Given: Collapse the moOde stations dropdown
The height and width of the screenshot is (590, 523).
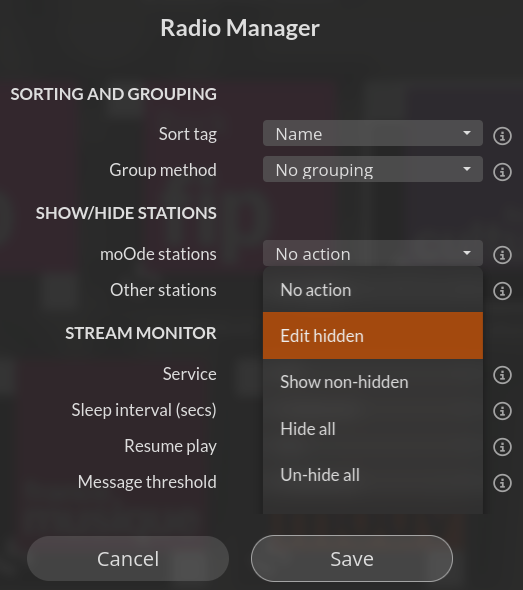Looking at the screenshot, I should point(372,253).
